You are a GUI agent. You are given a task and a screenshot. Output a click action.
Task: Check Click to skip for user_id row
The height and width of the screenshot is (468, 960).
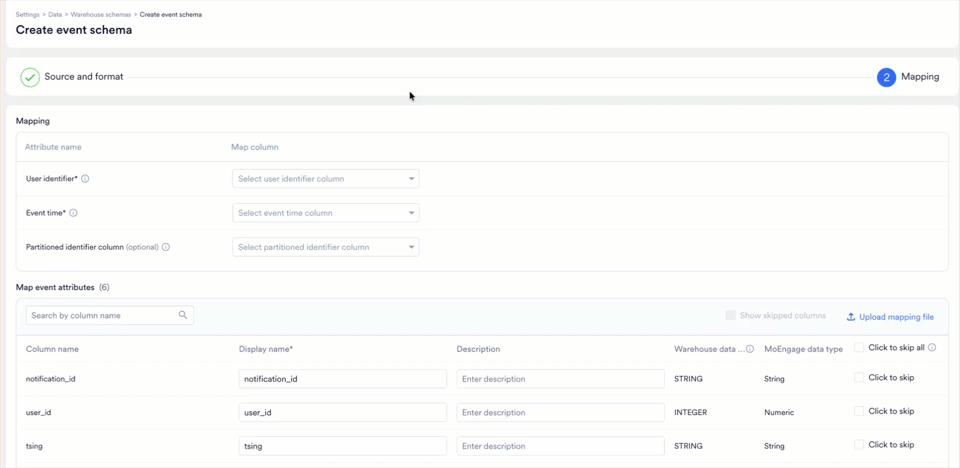click(x=859, y=411)
